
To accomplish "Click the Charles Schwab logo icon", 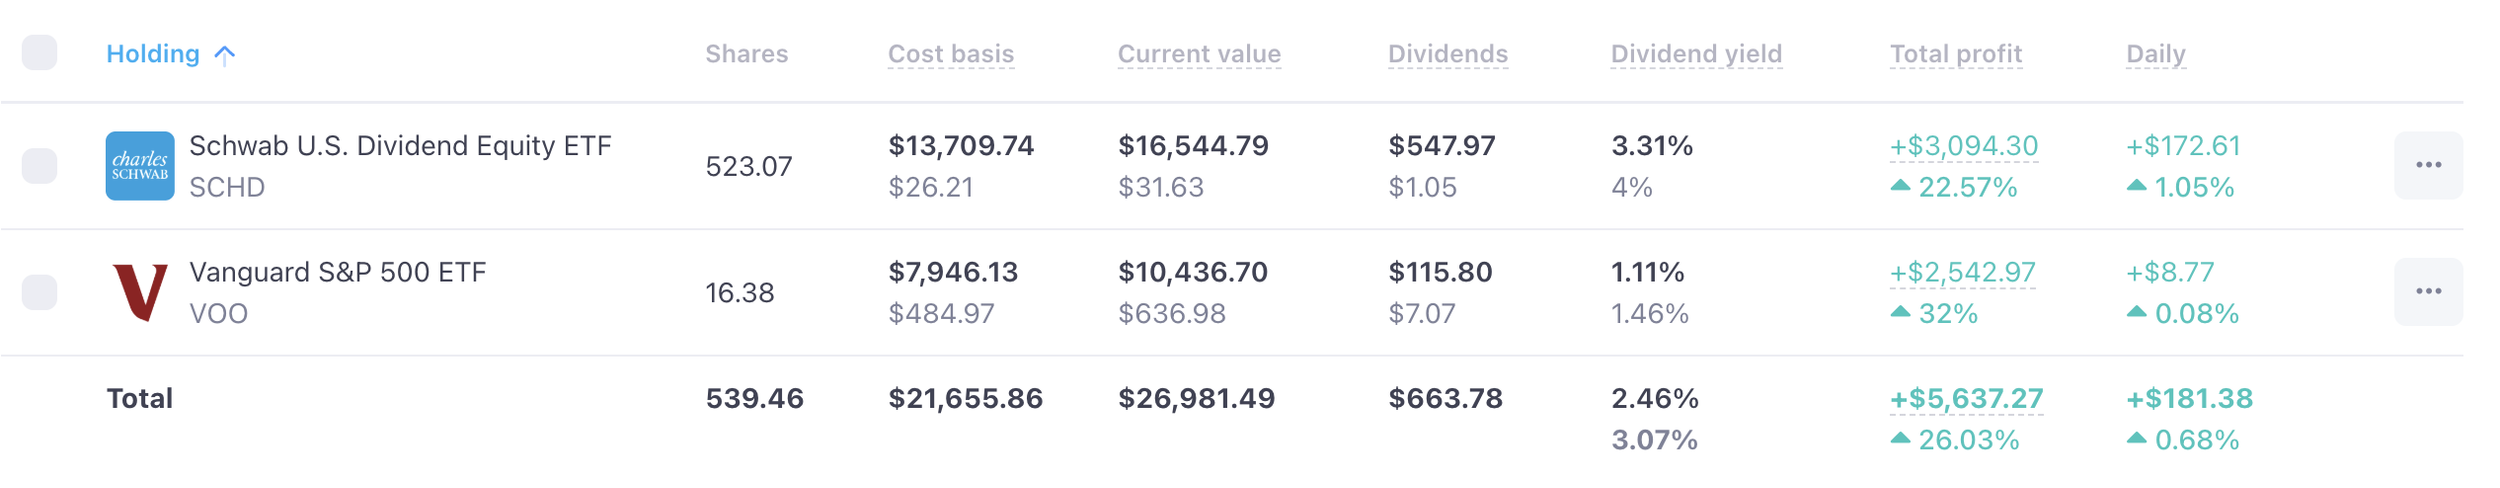I will pyautogui.click(x=140, y=166).
